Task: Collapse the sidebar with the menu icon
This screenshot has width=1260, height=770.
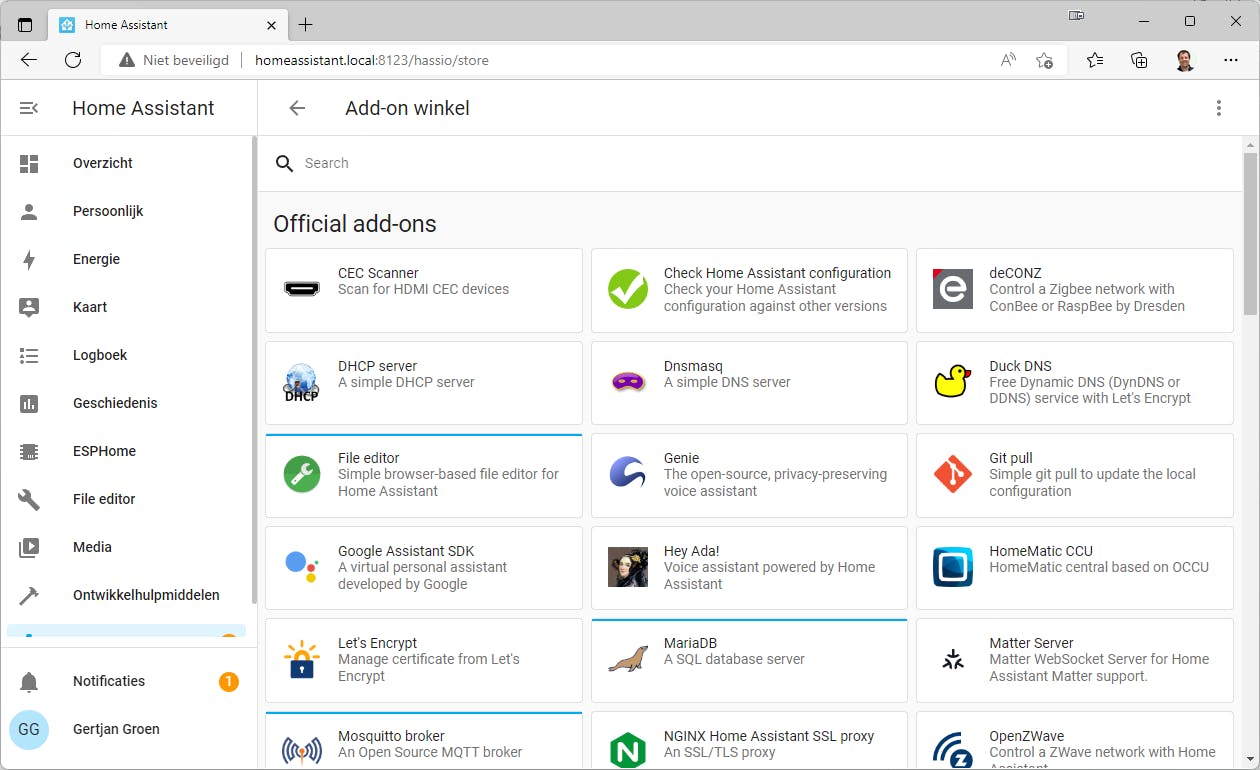Action: (29, 108)
